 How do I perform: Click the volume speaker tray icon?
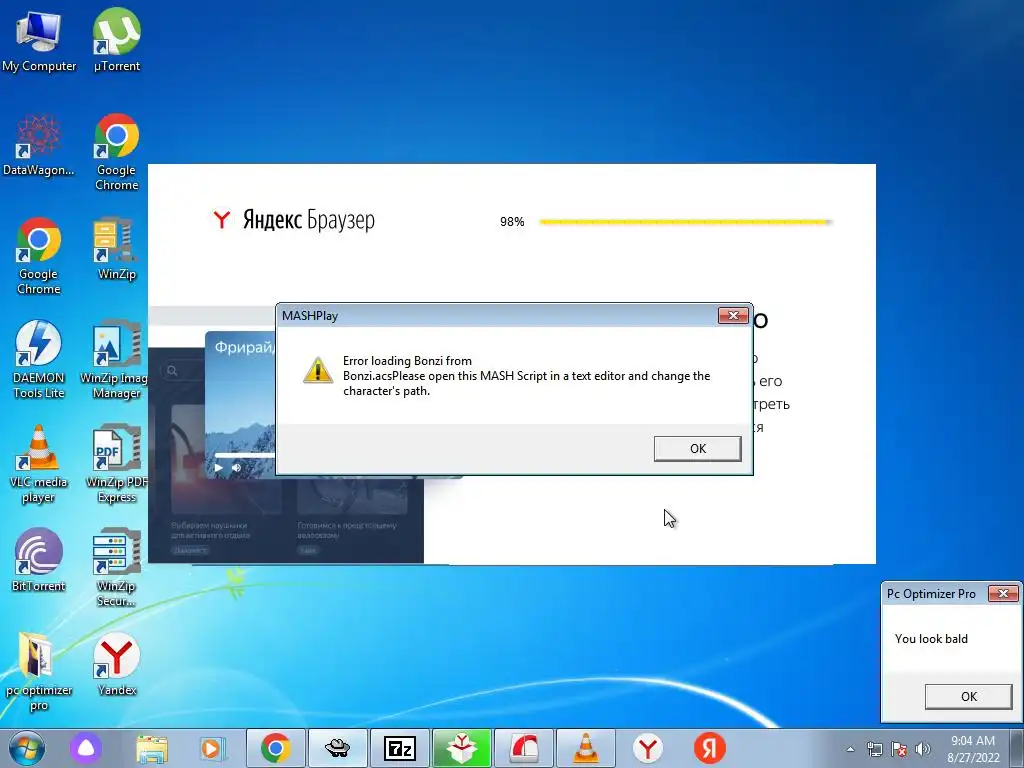923,749
